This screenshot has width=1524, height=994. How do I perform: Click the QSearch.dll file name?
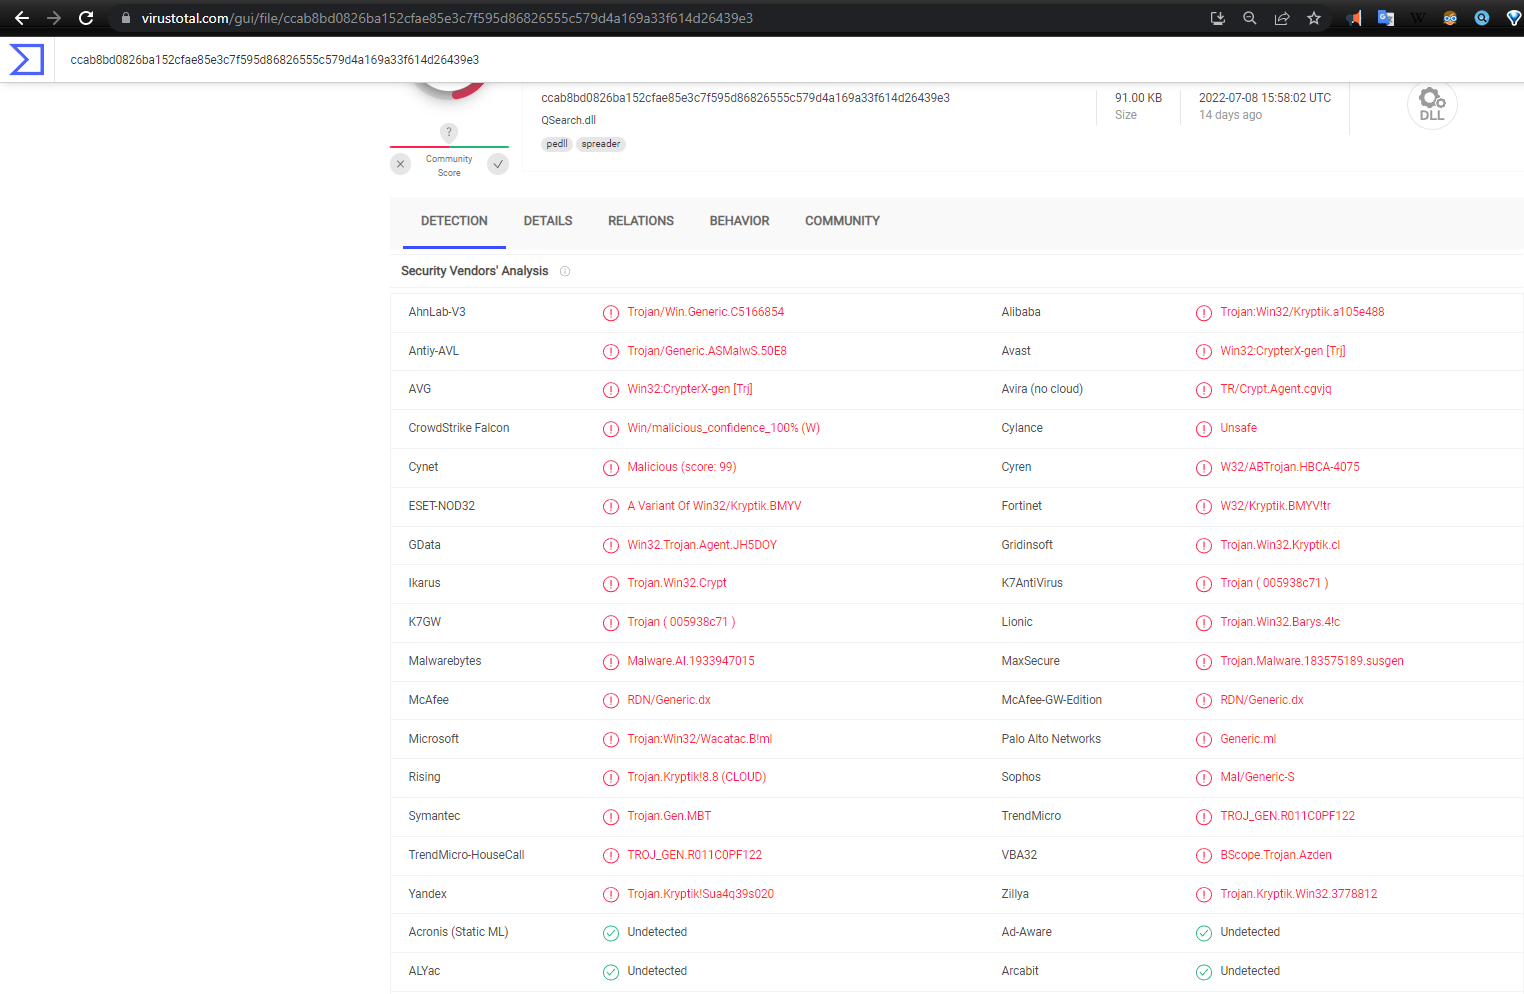[569, 120]
